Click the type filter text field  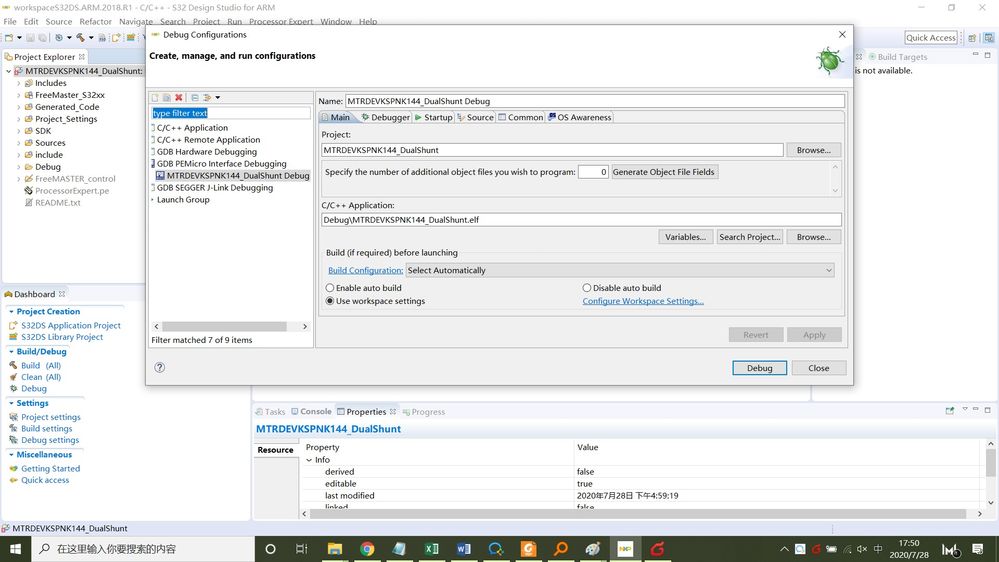coord(231,113)
